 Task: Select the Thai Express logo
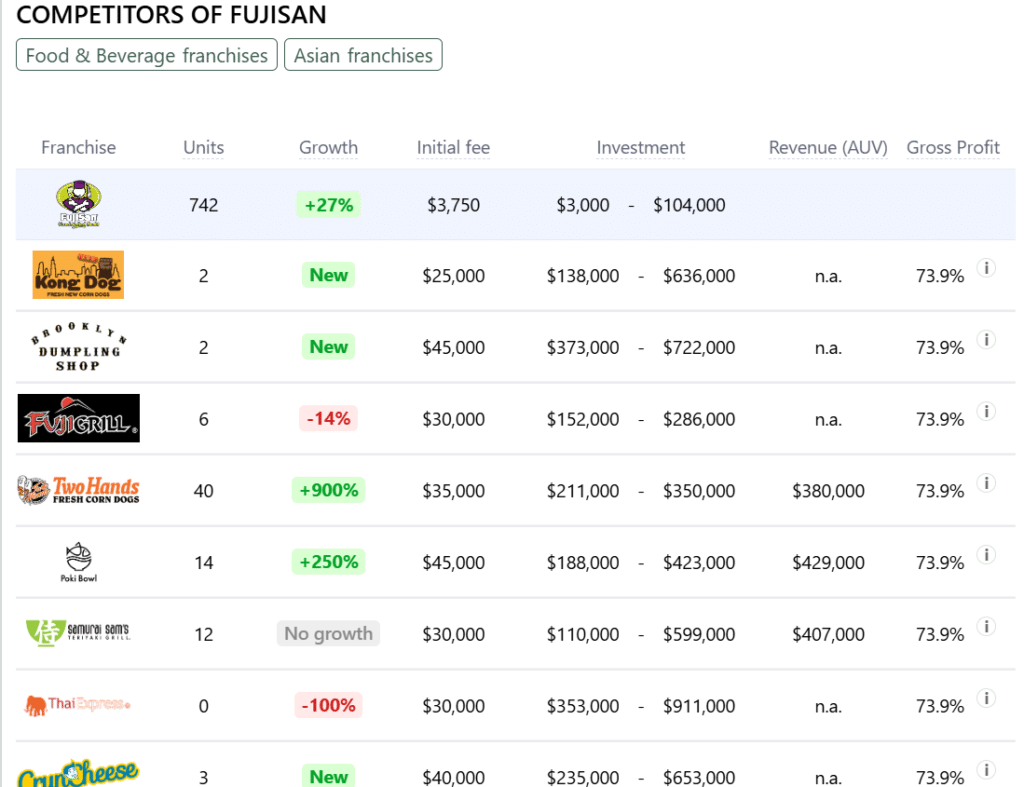78,705
